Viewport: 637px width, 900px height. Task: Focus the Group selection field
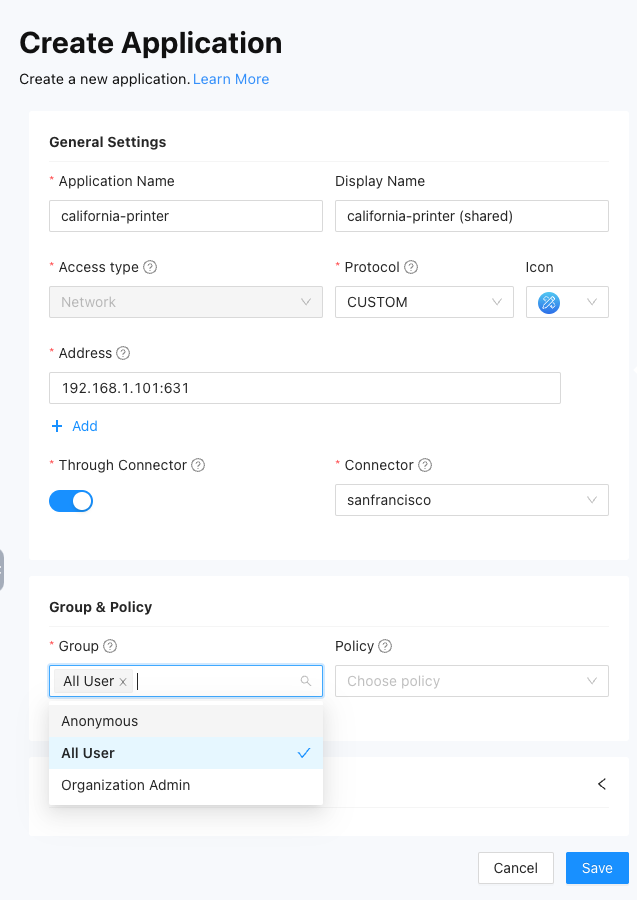click(x=186, y=681)
